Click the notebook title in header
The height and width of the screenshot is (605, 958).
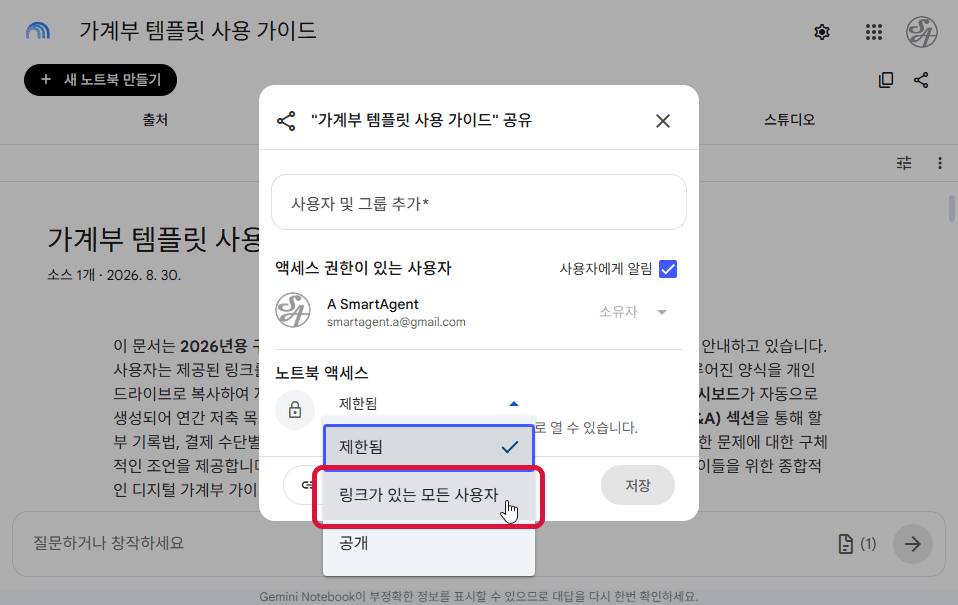tap(198, 31)
